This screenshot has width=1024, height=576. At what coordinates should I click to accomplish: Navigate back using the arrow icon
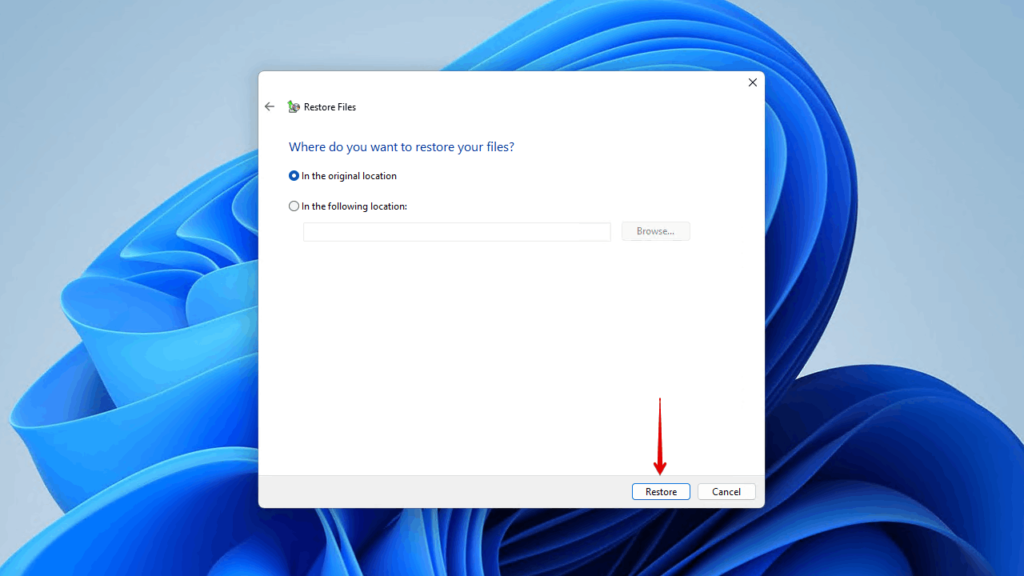[x=269, y=106]
